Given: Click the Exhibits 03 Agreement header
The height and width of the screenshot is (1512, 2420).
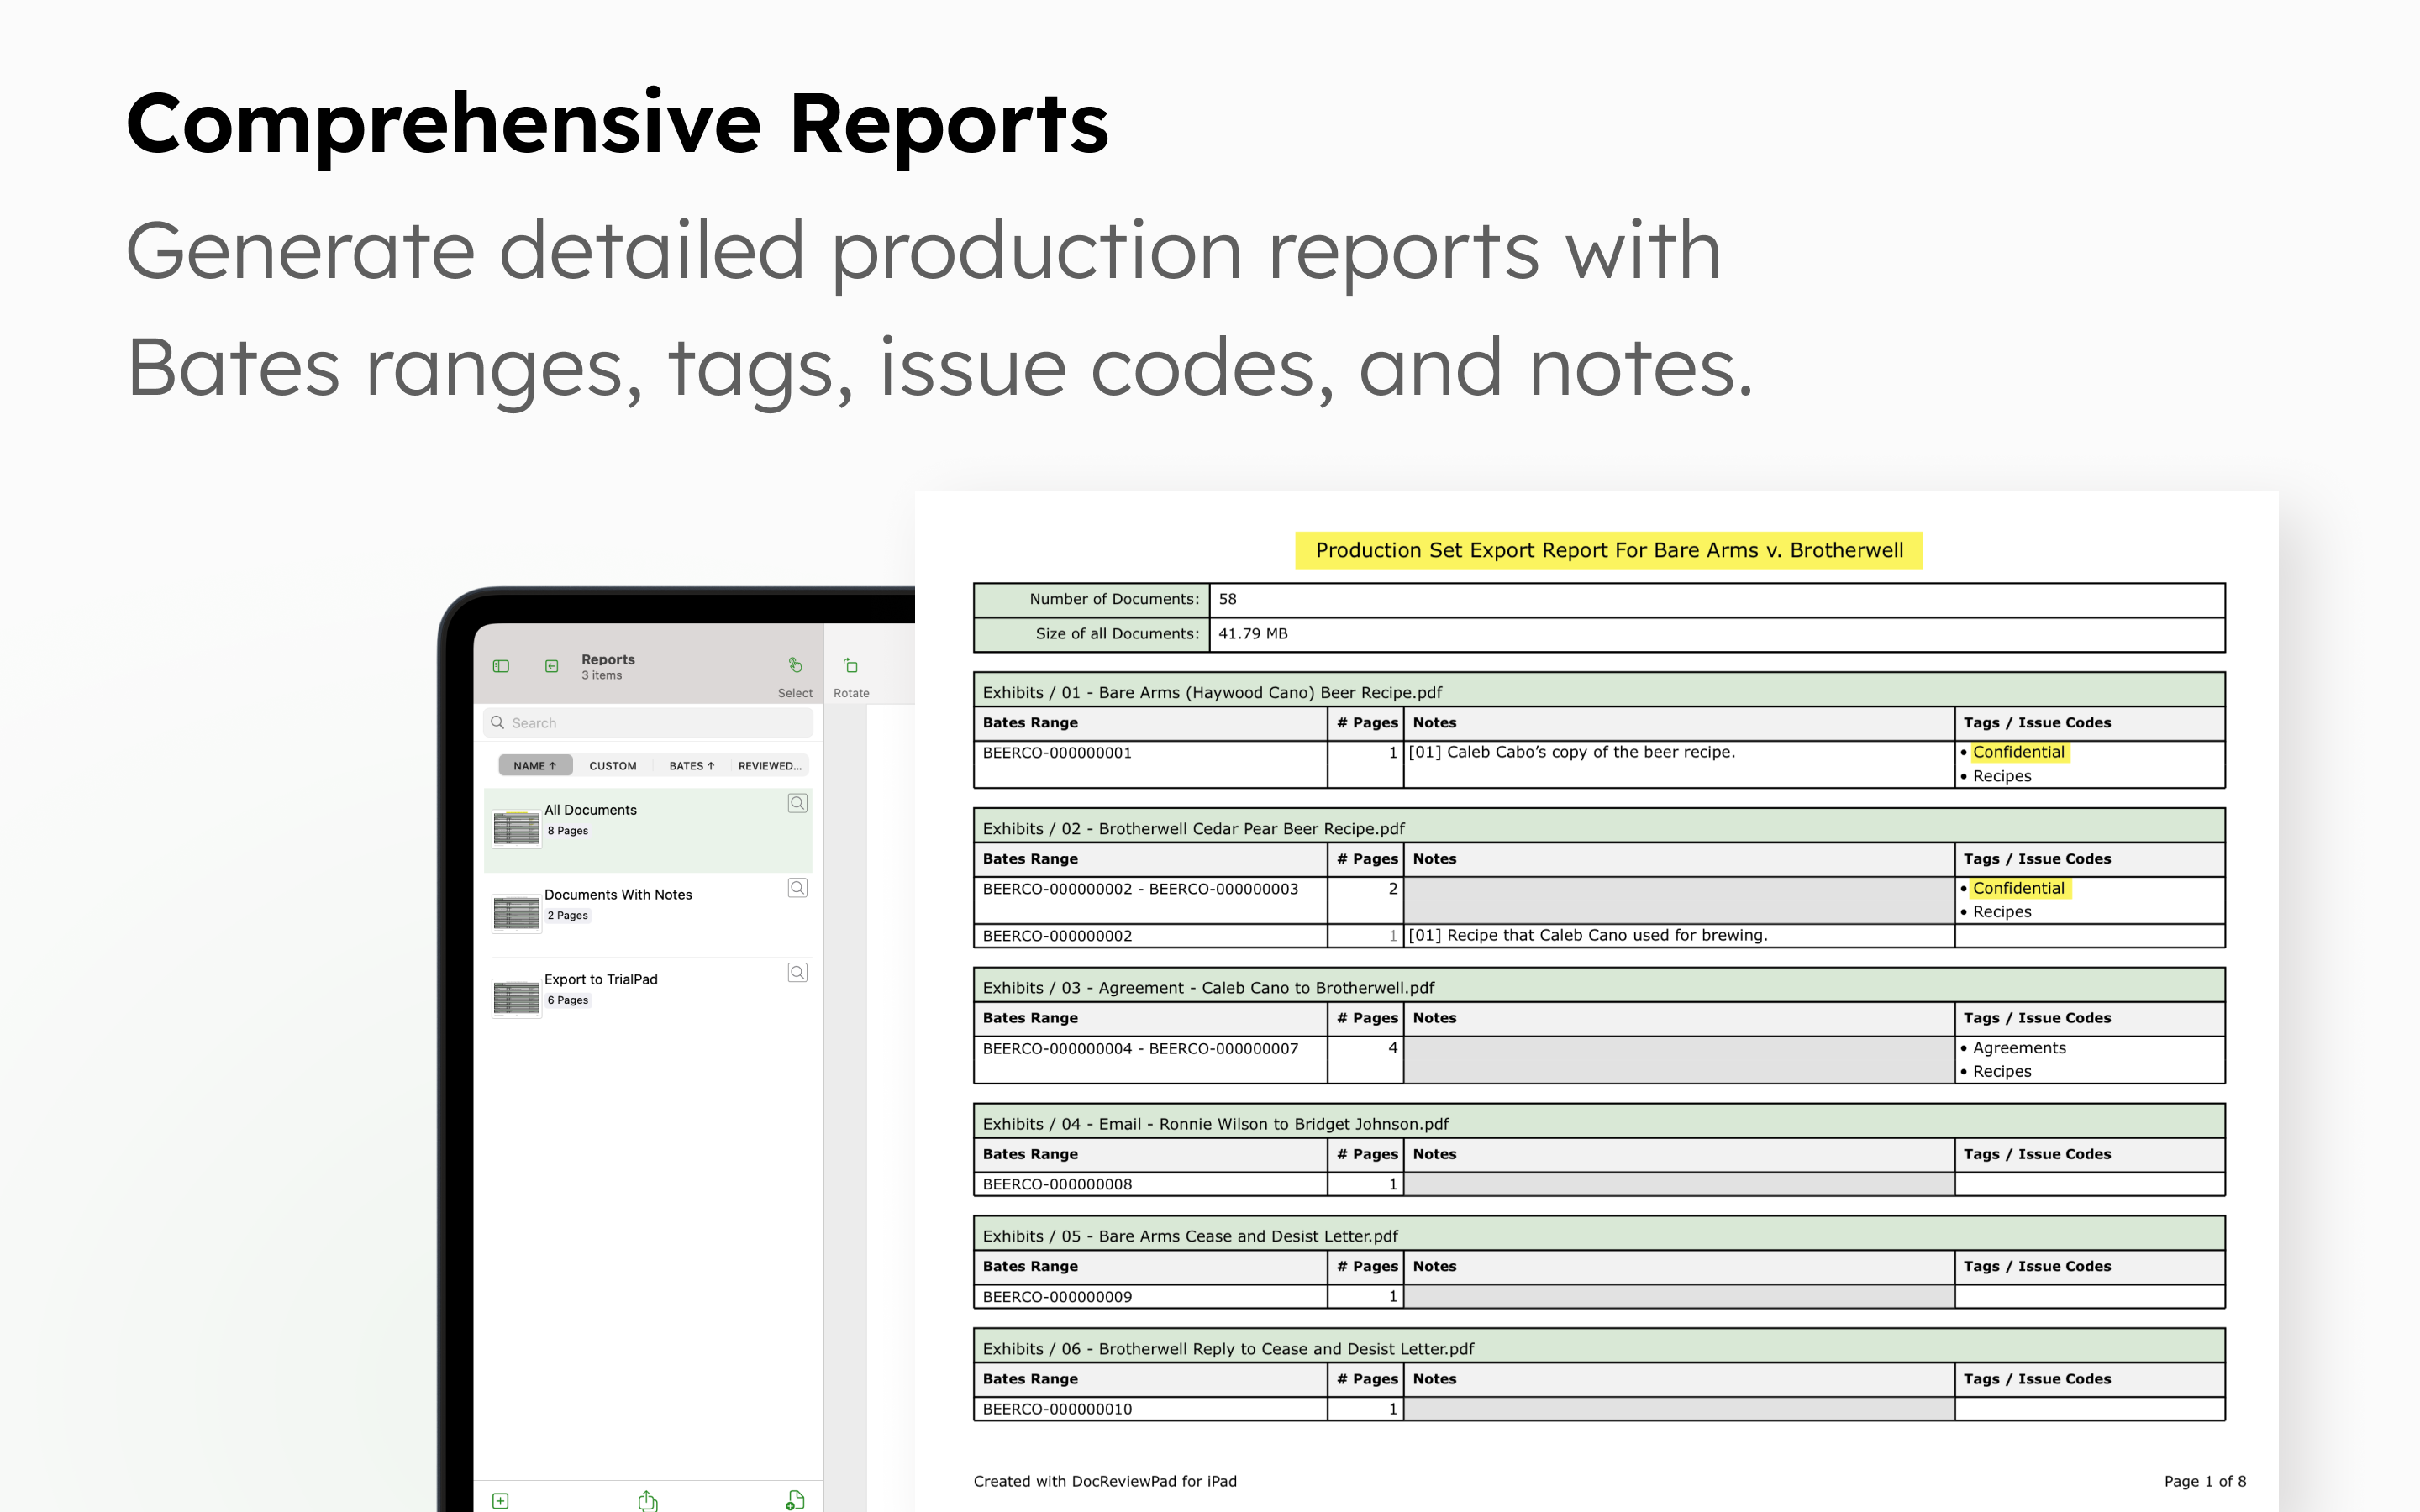Looking at the screenshot, I should 1599,986.
